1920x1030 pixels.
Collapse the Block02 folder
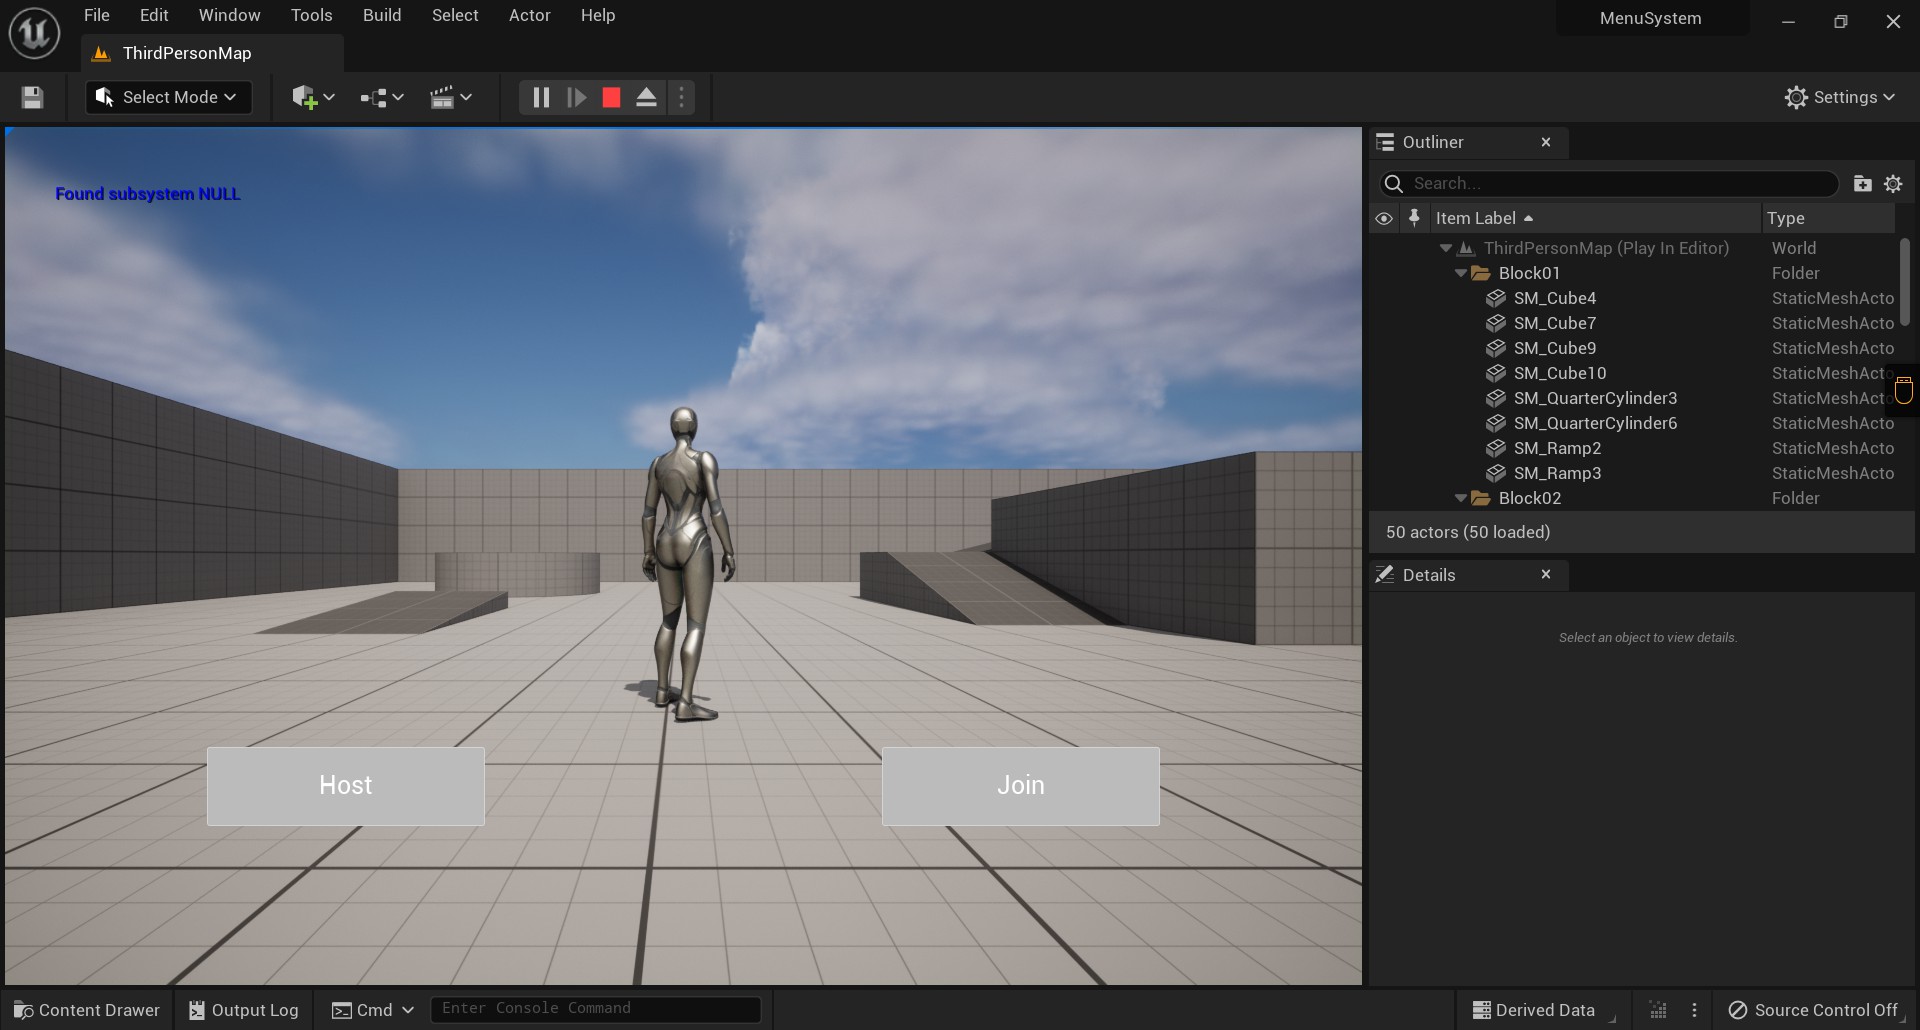click(1461, 498)
